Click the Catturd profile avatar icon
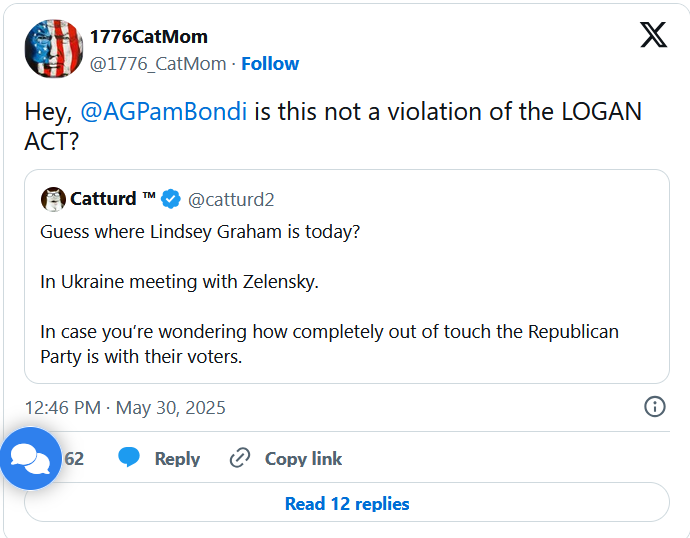 (x=53, y=199)
